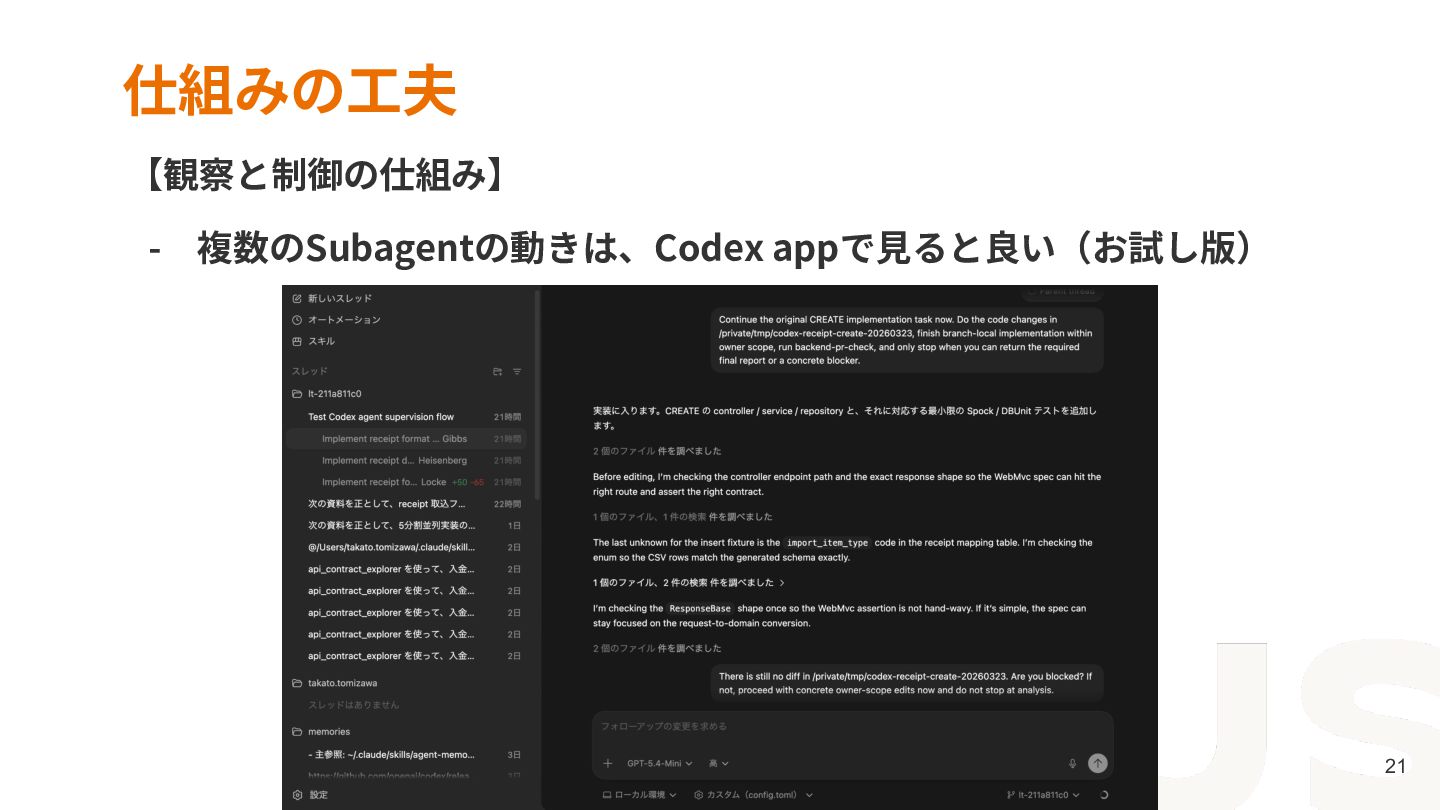Click '1 個のファイル、1 件の検索 件を調べました' line
The height and width of the screenshot is (810, 1440).
click(682, 517)
